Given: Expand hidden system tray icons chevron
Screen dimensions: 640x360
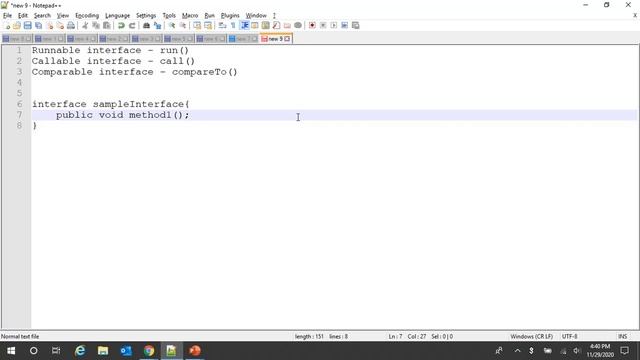Looking at the screenshot, I should [518, 351].
